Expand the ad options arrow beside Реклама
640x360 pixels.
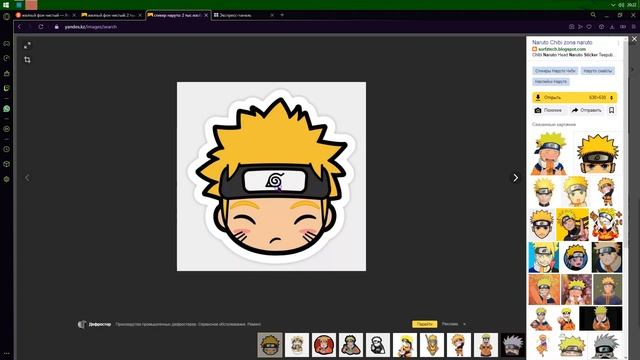click(x=464, y=324)
